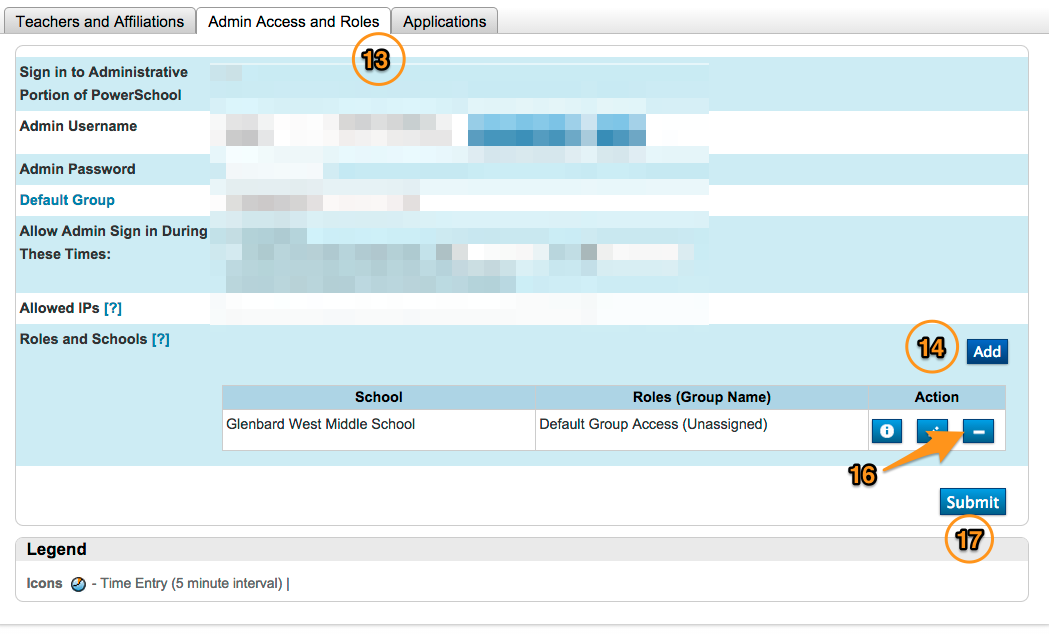1049x634 pixels.
Task: Click the Legend section heading
Action: click(57, 550)
